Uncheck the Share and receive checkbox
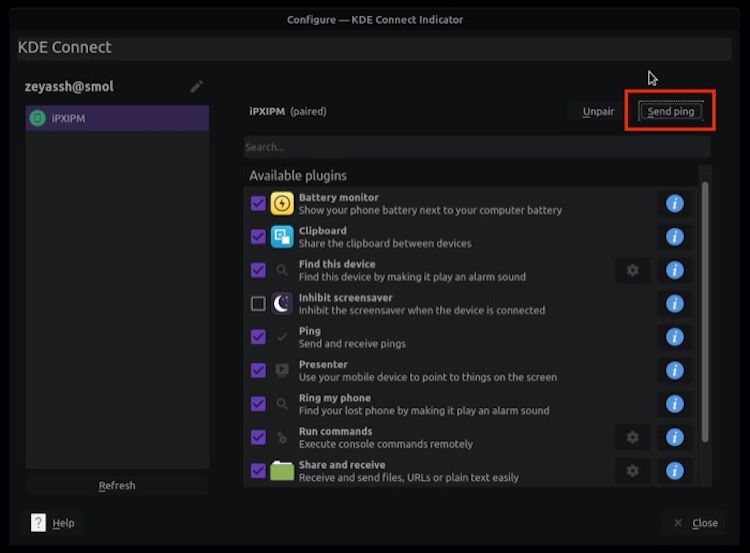Screen dimensions: 750x553 [x=258, y=471]
